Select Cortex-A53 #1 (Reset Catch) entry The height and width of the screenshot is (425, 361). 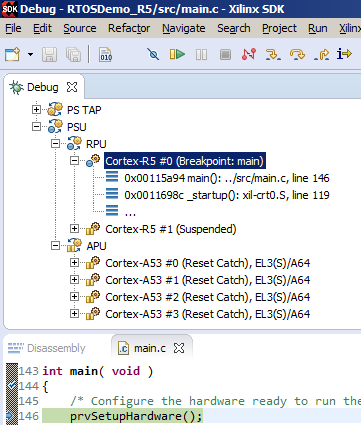208,280
